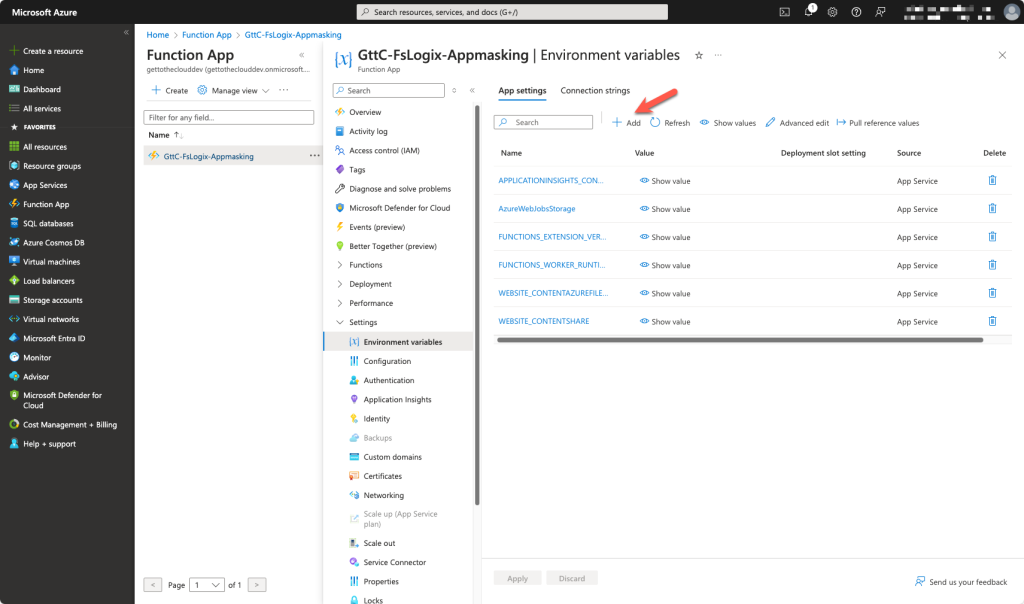The height and width of the screenshot is (604, 1024).
Task: Click Pull reference values
Action: (x=878, y=123)
